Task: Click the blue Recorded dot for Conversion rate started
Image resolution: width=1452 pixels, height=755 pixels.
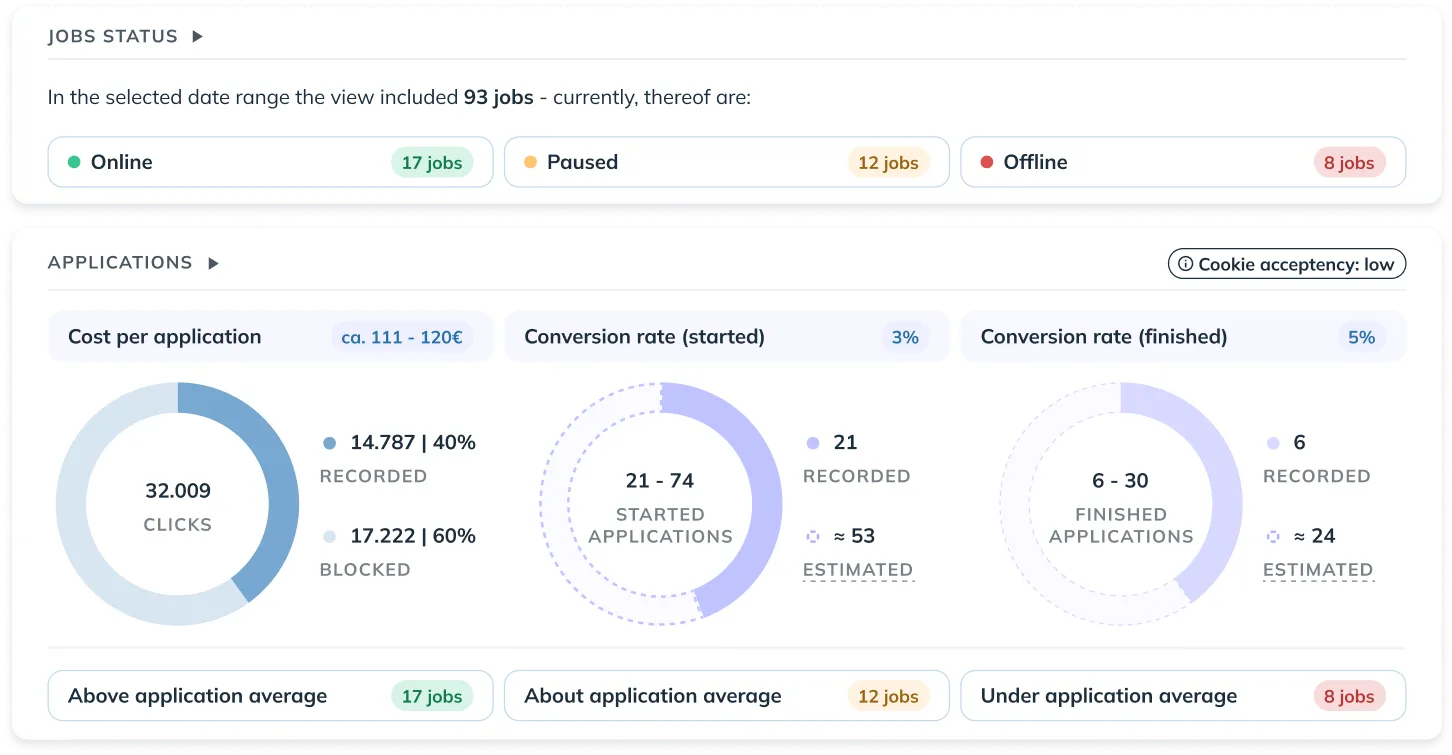Action: point(812,442)
